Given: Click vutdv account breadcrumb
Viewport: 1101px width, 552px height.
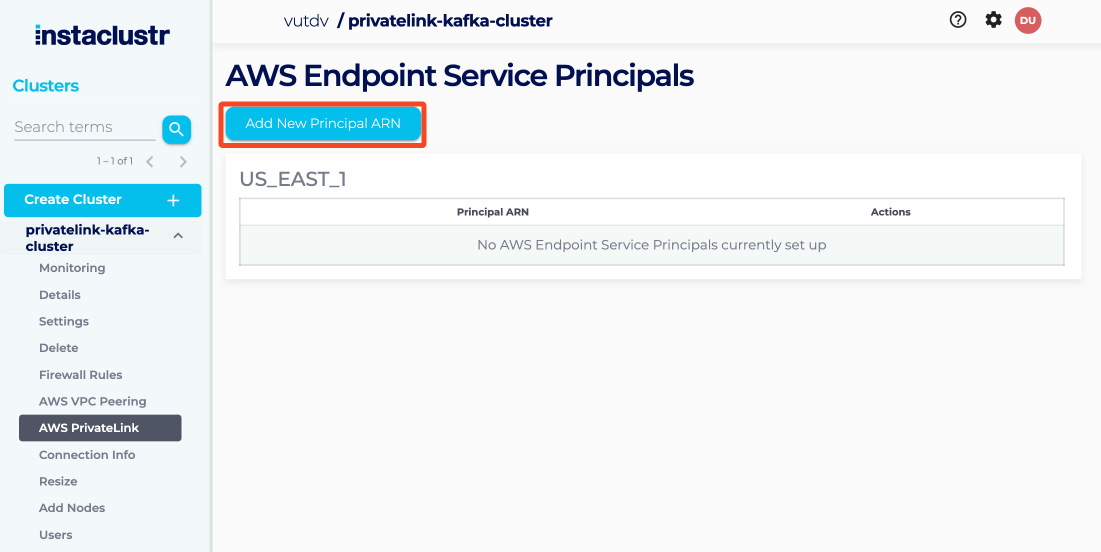Looking at the screenshot, I should point(307,20).
